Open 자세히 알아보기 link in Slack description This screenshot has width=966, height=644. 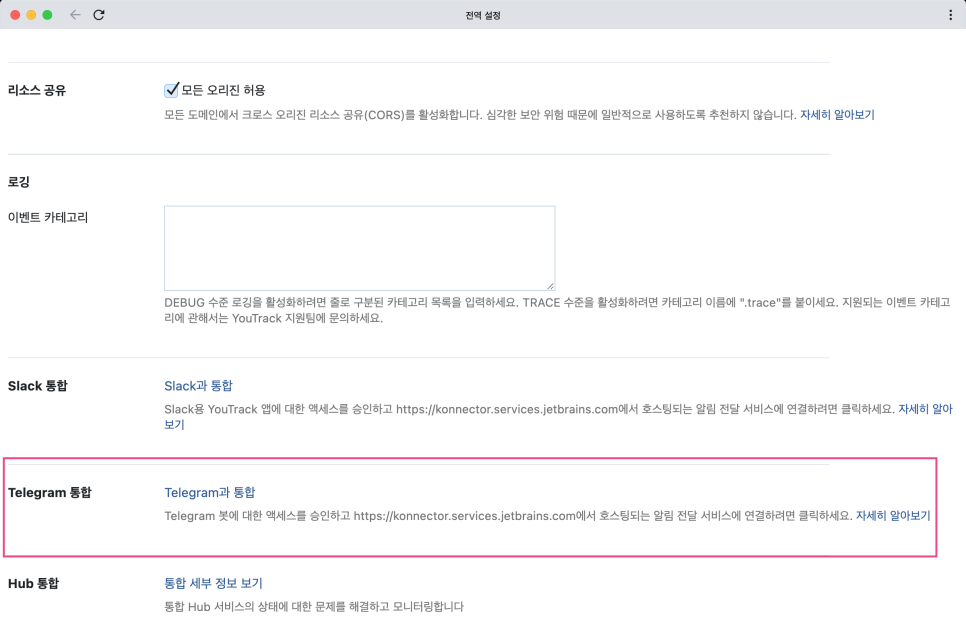point(925,409)
